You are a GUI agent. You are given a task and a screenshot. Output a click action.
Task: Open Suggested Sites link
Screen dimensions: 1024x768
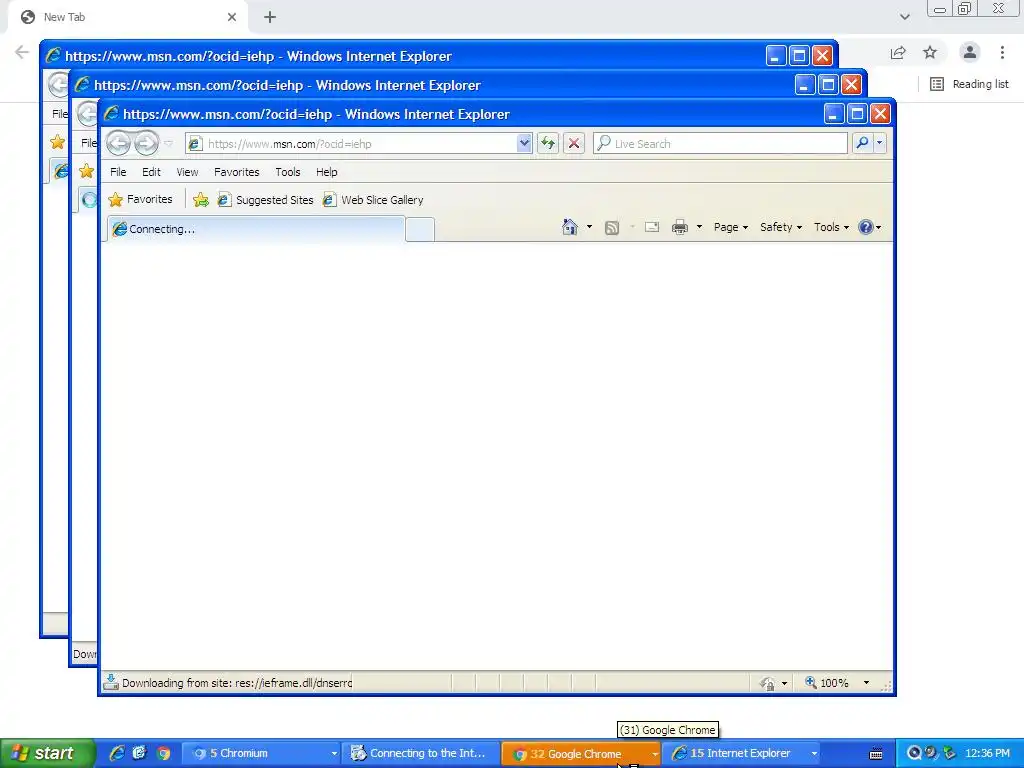point(265,200)
